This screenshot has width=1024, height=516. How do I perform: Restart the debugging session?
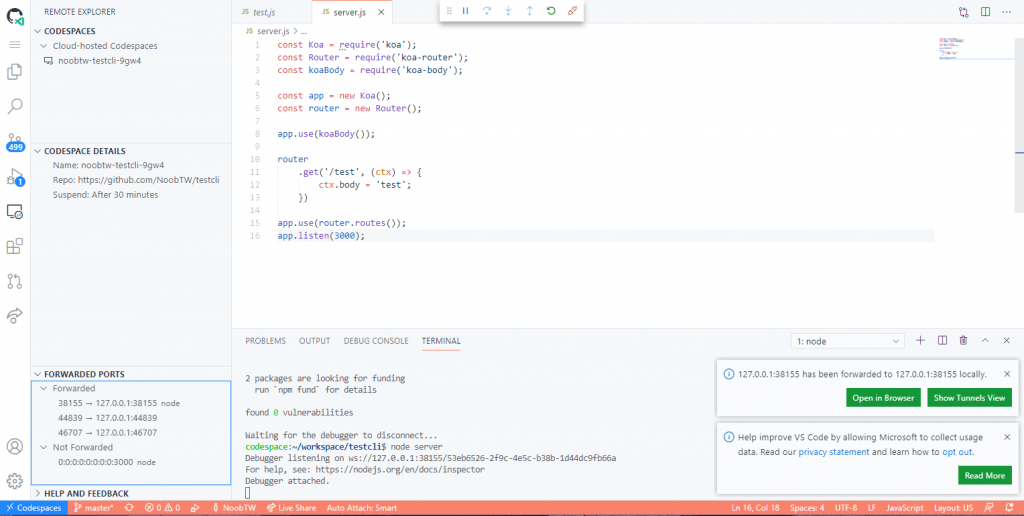pos(551,11)
